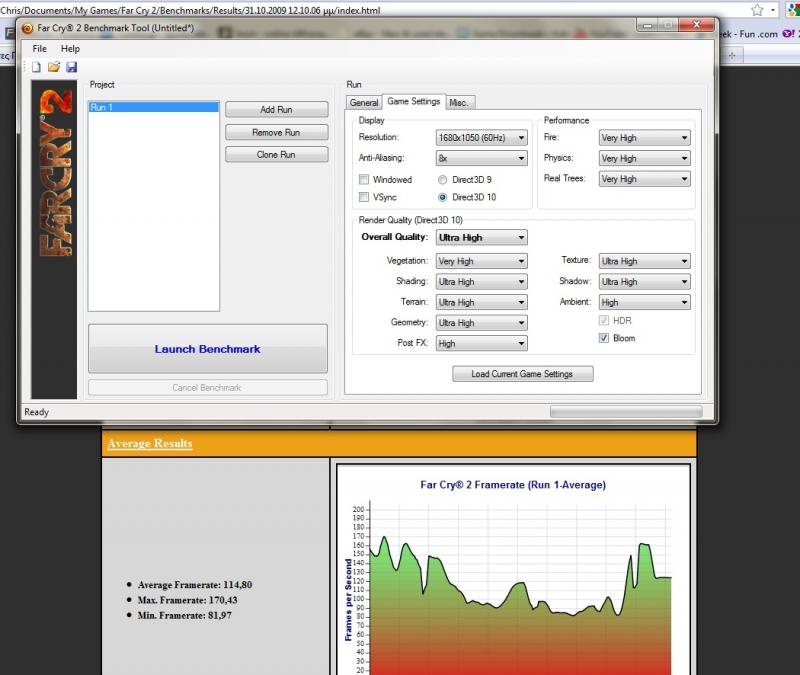The image size is (800, 675).
Task: Click the Average Framerate: 114,80 text
Action: 195,585
